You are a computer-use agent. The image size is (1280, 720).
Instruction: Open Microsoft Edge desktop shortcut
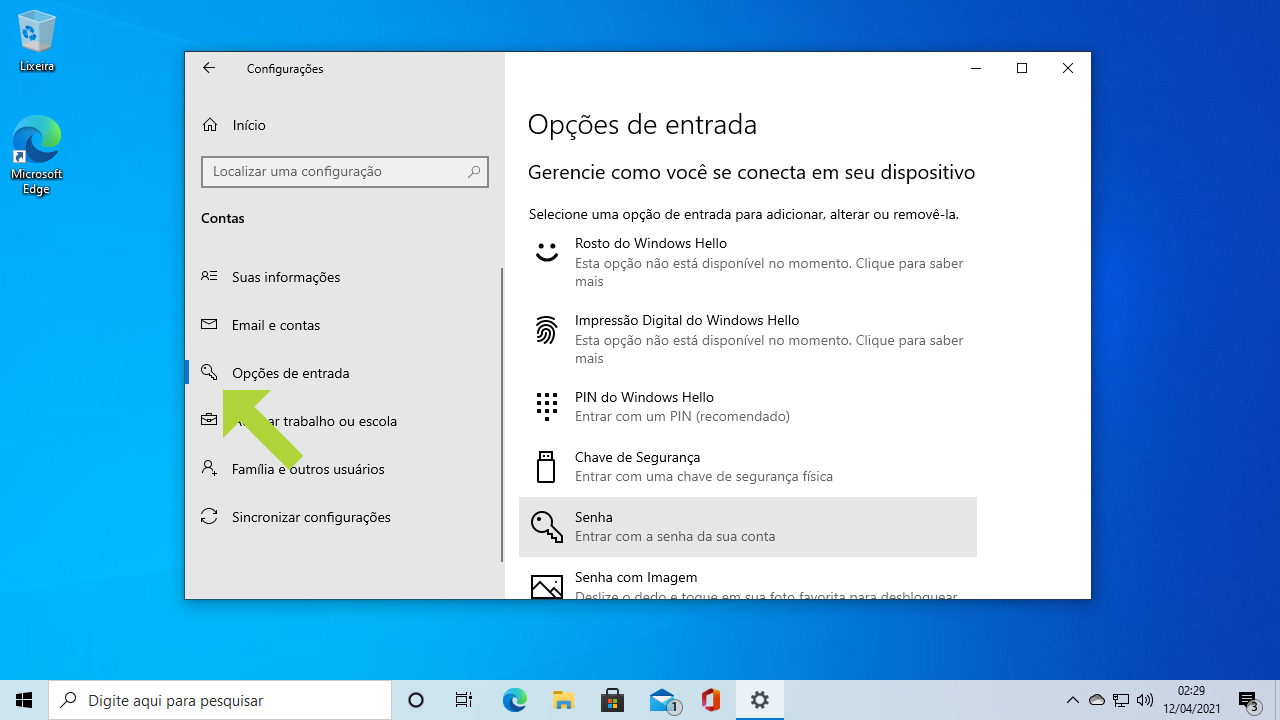coord(37,154)
